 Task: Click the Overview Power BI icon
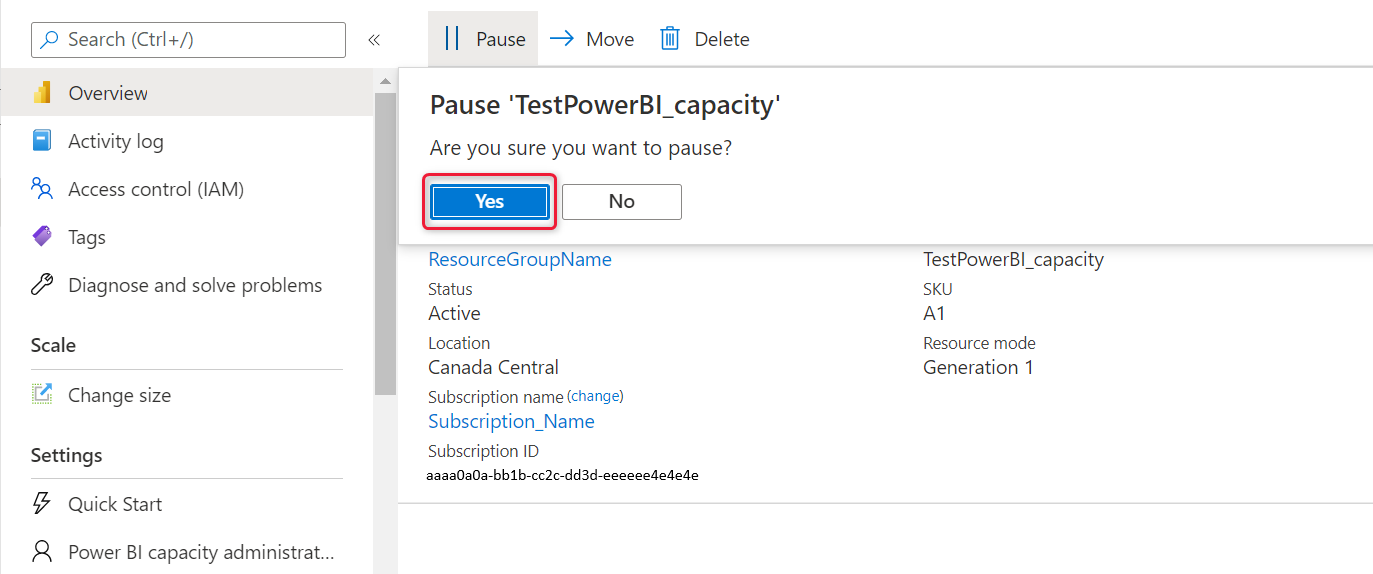click(x=42, y=93)
